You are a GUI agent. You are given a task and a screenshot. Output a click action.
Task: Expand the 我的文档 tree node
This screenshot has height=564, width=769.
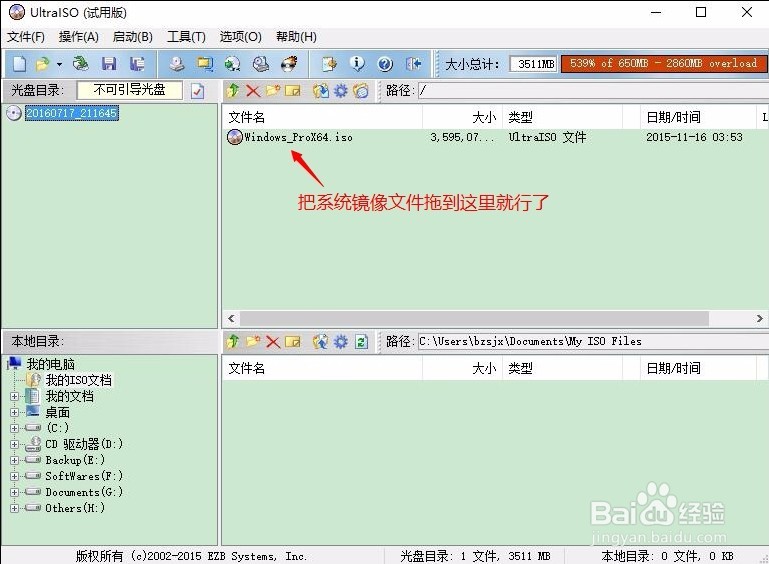(x=15, y=396)
